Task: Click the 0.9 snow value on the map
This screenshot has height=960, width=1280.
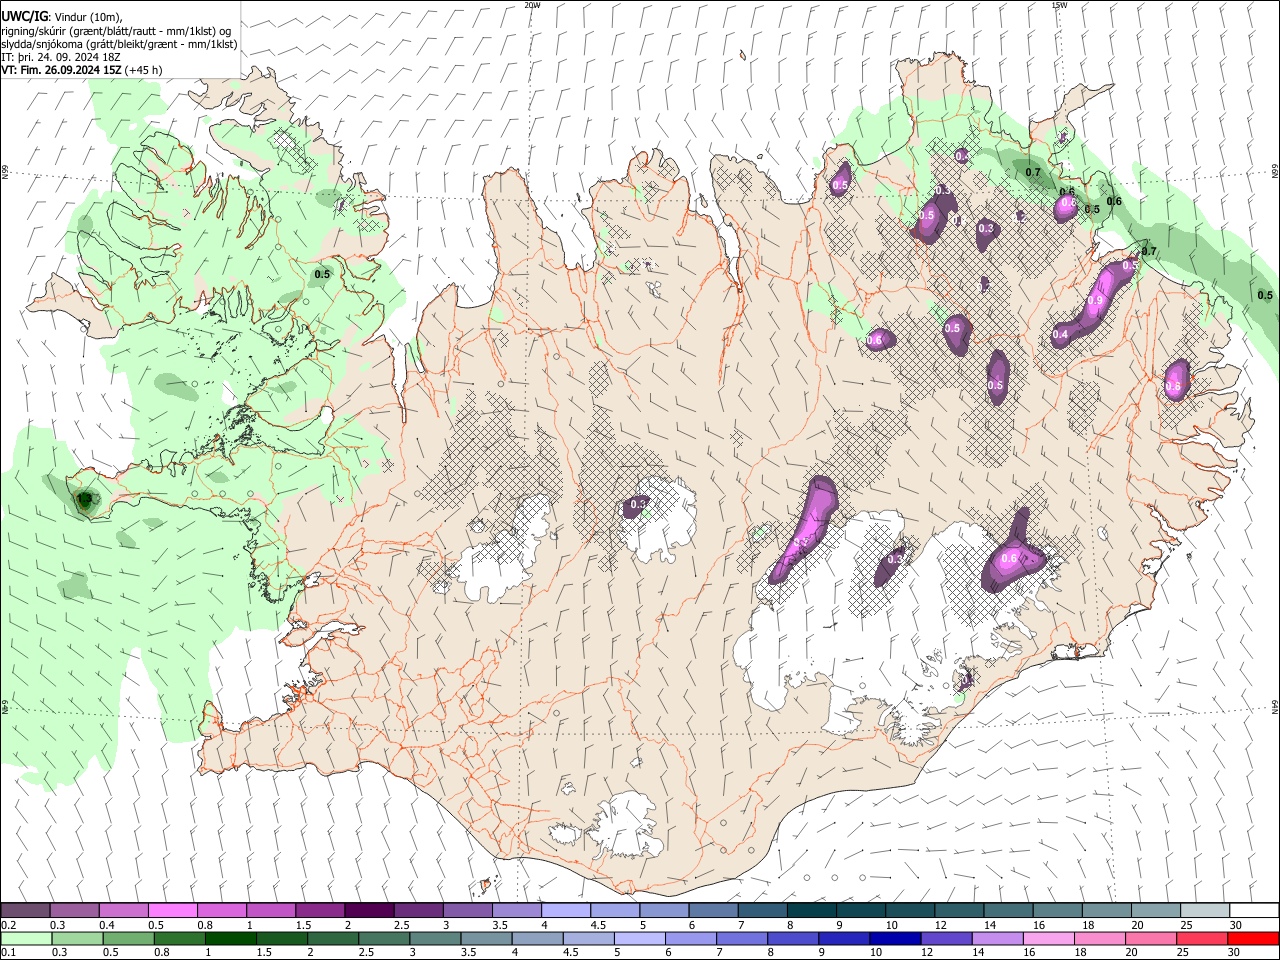Action: pos(1094,301)
